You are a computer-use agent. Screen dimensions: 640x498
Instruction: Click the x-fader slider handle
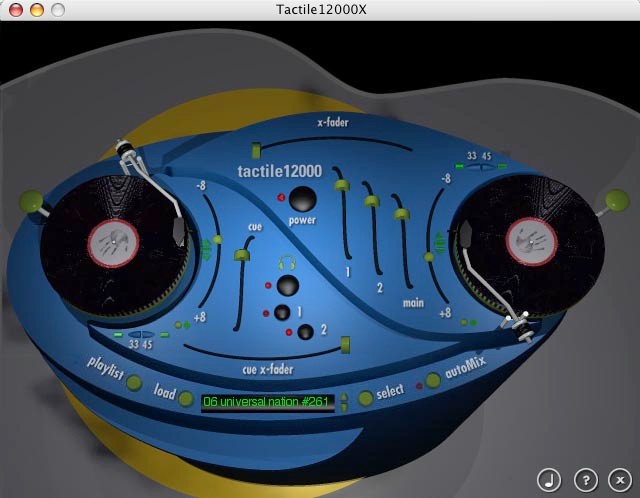coord(256,151)
